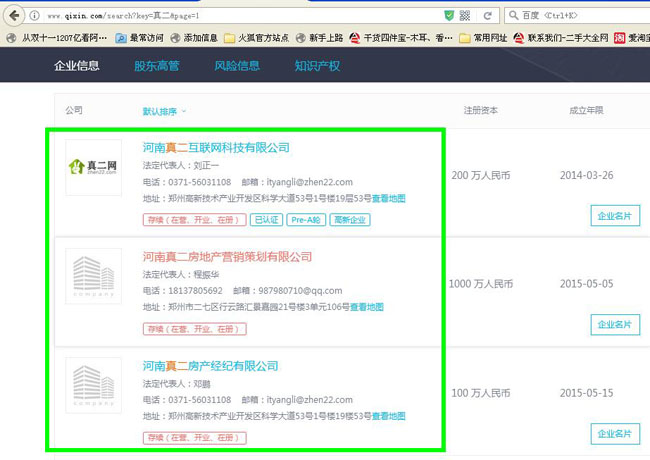Expand the 默认排序 sort dropdown
This screenshot has height=460, width=650.
tap(164, 111)
